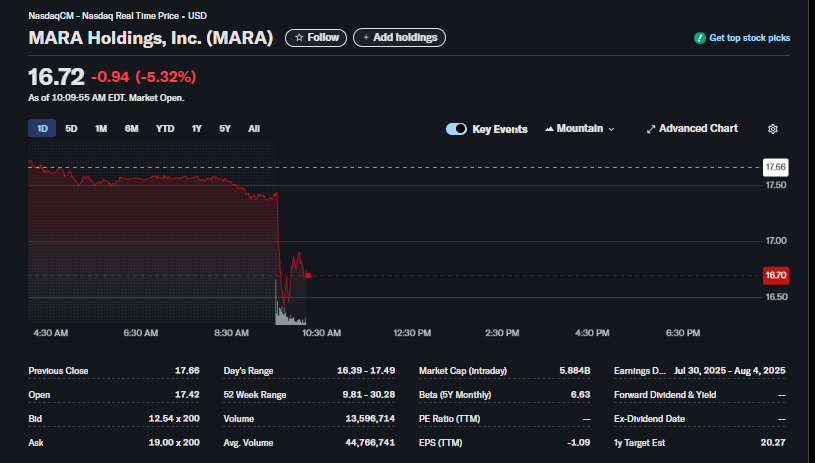Click the 17.66 previous close price label
Image resolution: width=815 pixels, height=463 pixels.
pos(775,167)
